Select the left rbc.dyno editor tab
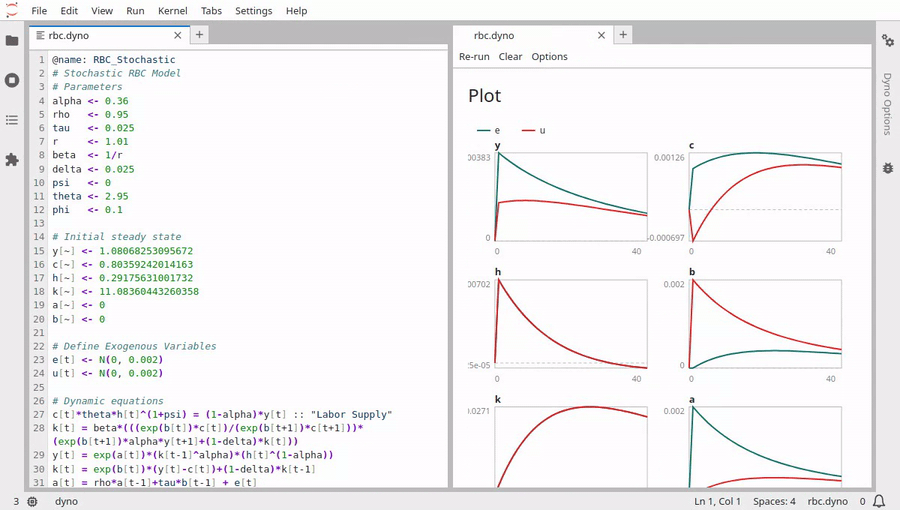 [x=110, y=36]
